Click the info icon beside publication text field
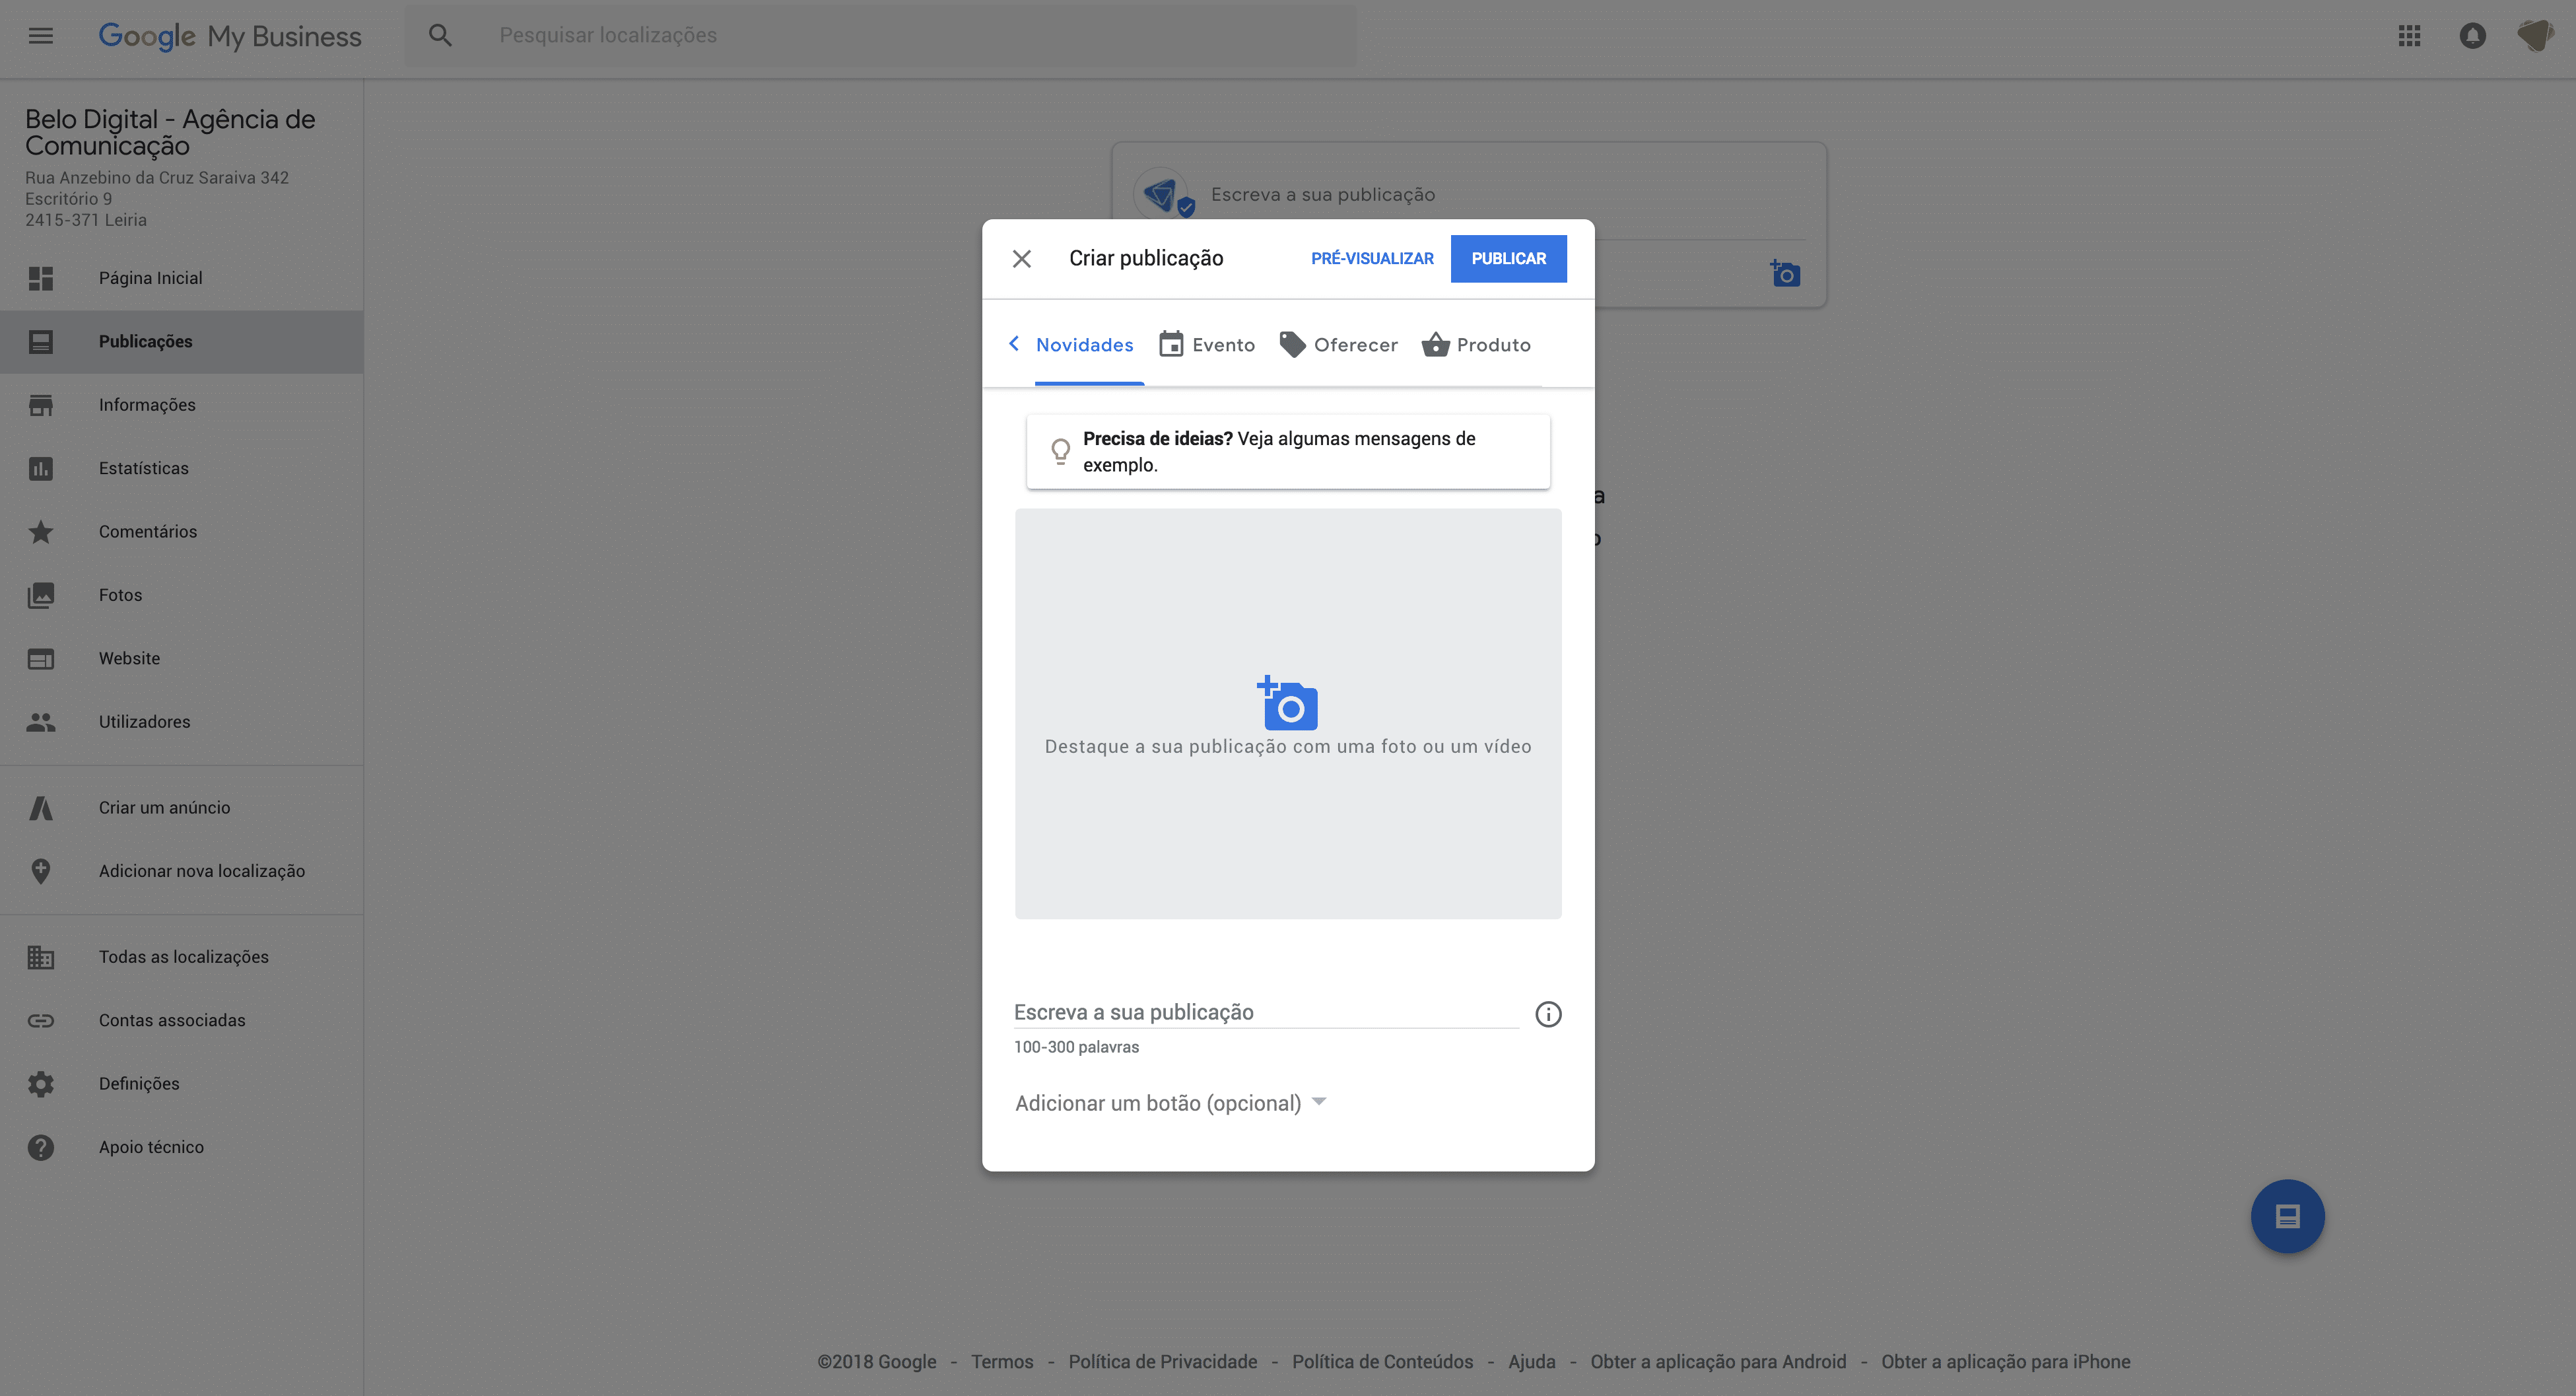Viewport: 2576px width, 1396px height. (x=1548, y=1014)
